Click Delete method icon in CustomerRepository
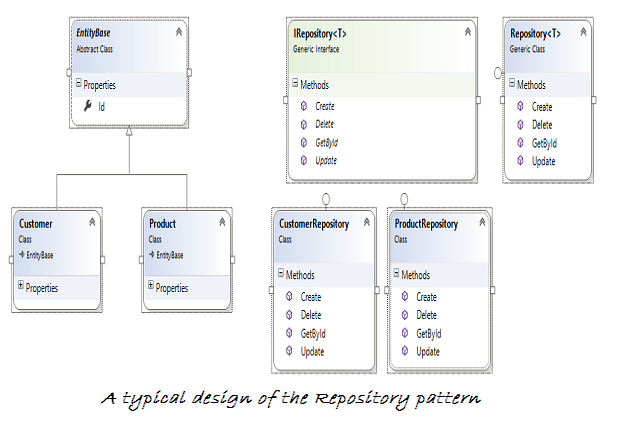The height and width of the screenshot is (425, 620). (x=289, y=314)
